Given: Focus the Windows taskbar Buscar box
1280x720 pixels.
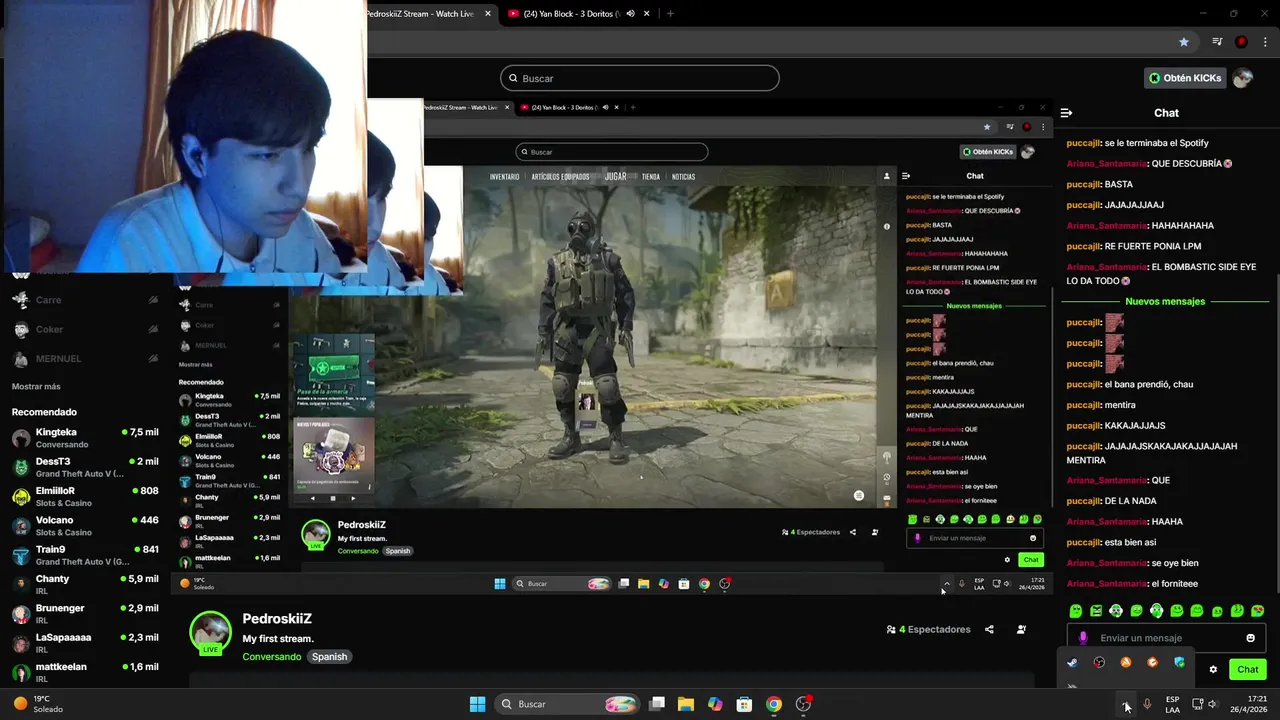Looking at the screenshot, I should [567, 704].
